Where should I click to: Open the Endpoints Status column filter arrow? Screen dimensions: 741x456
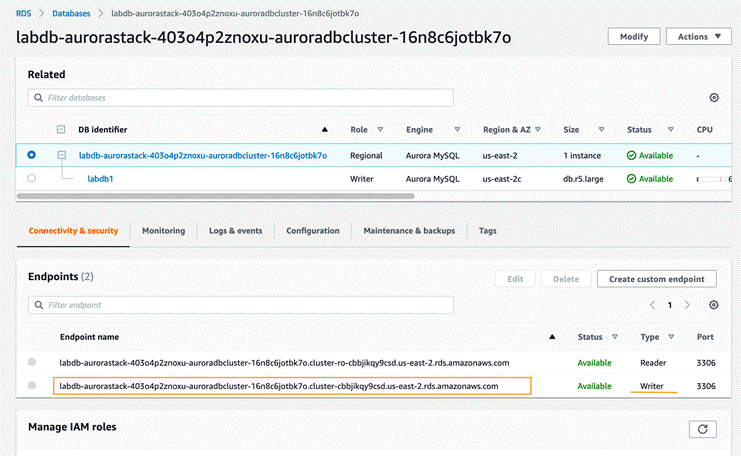(615, 337)
